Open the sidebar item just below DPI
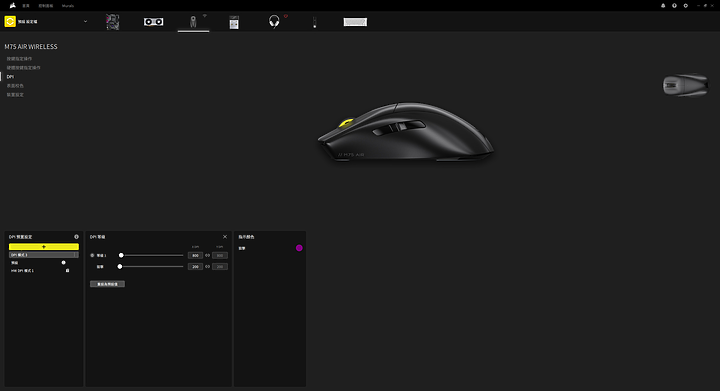The height and width of the screenshot is (391, 720). pyautogui.click(x=15, y=86)
